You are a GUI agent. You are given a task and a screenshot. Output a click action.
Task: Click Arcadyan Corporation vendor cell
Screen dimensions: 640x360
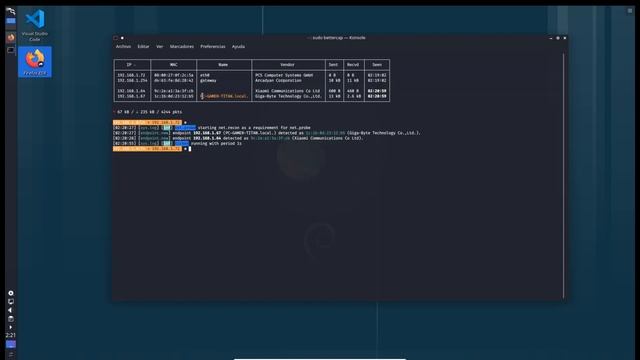click(278, 81)
